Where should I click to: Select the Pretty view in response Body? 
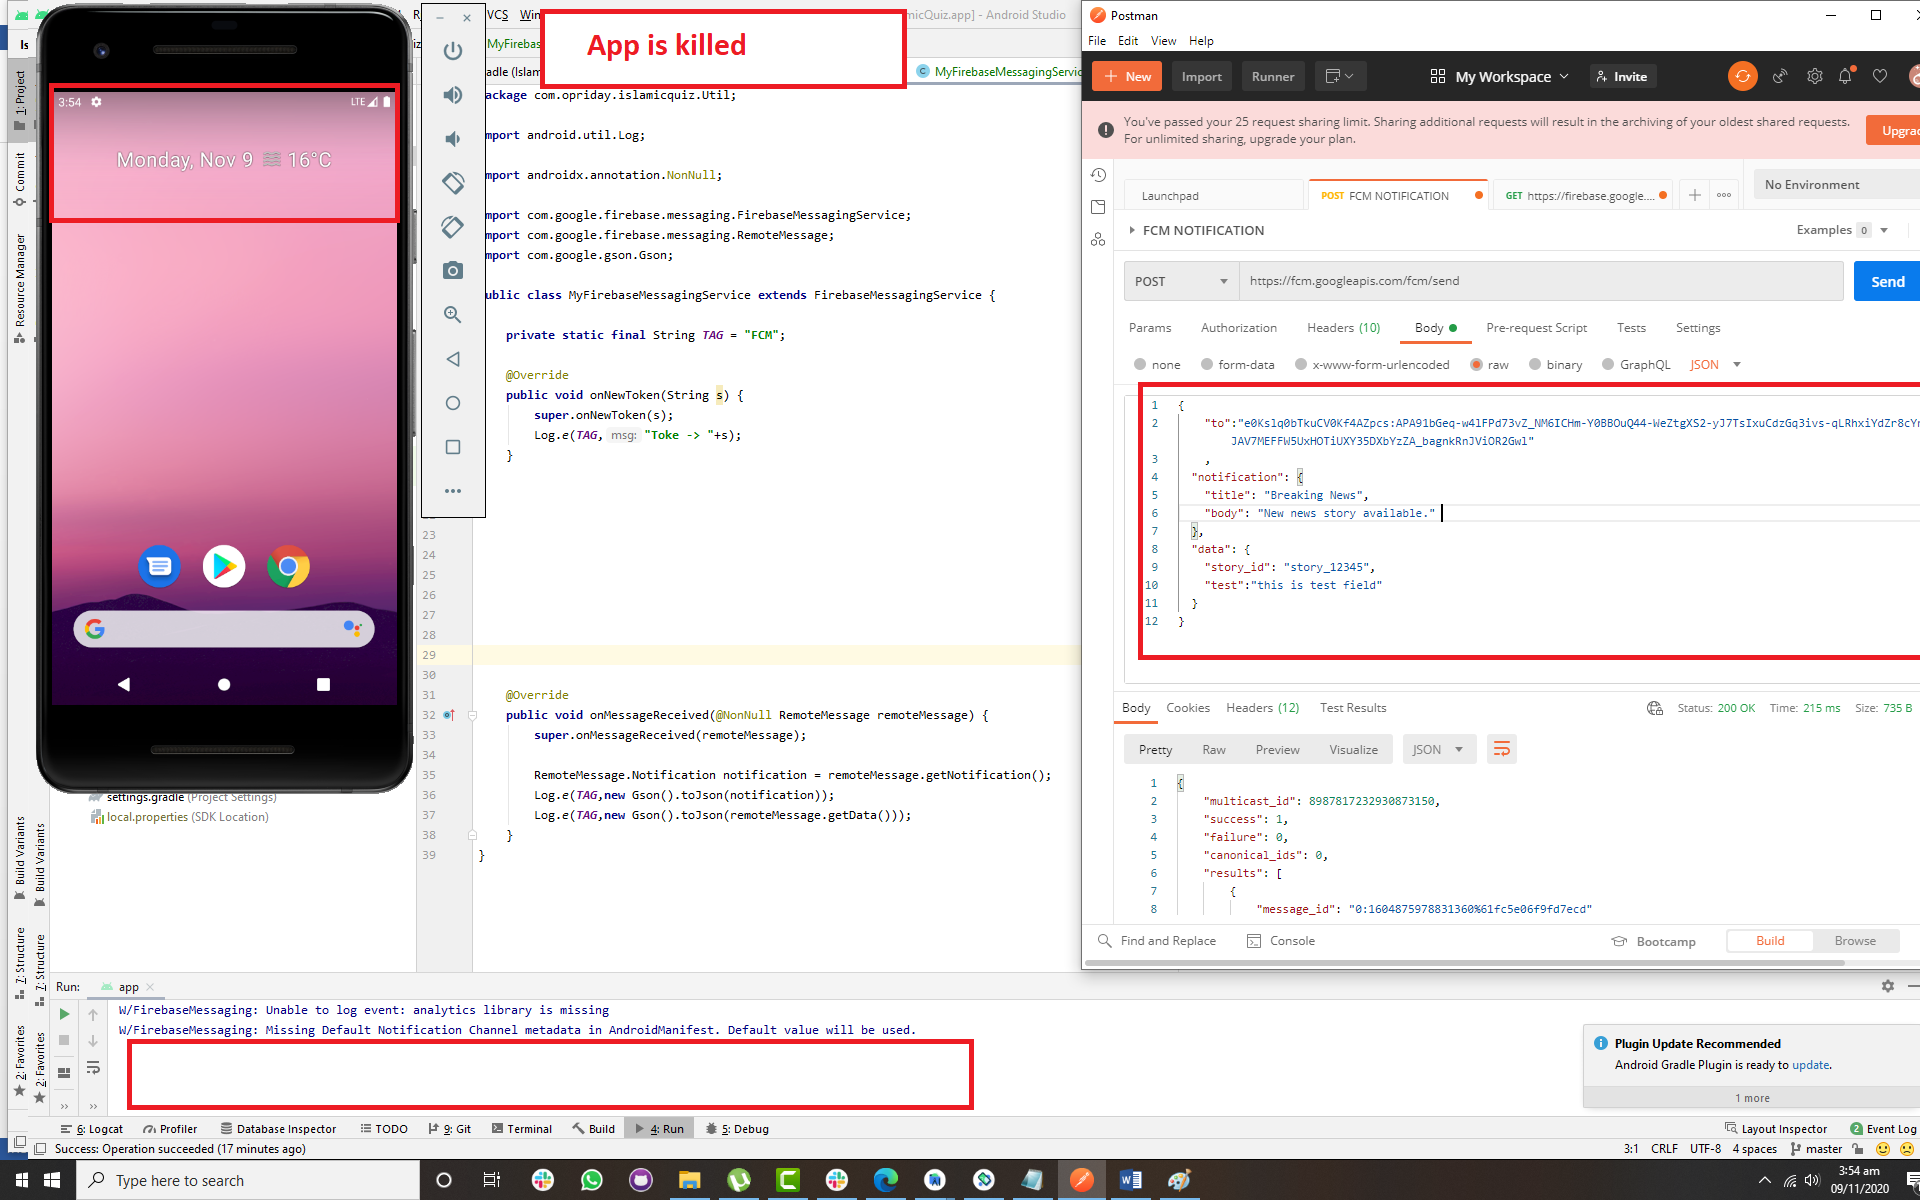coord(1156,748)
